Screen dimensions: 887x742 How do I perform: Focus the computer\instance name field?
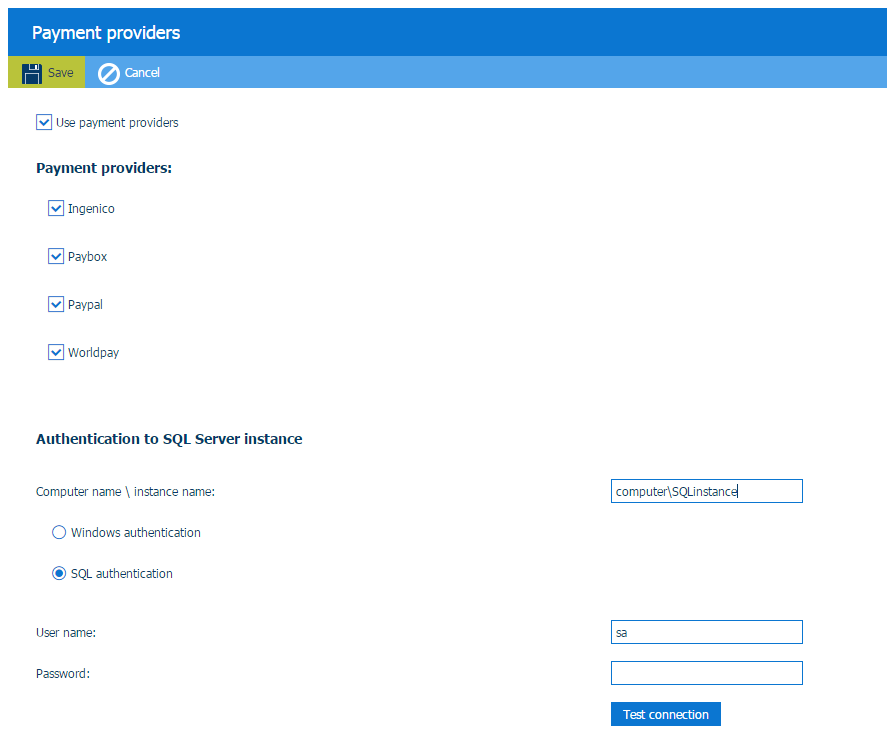pos(706,491)
